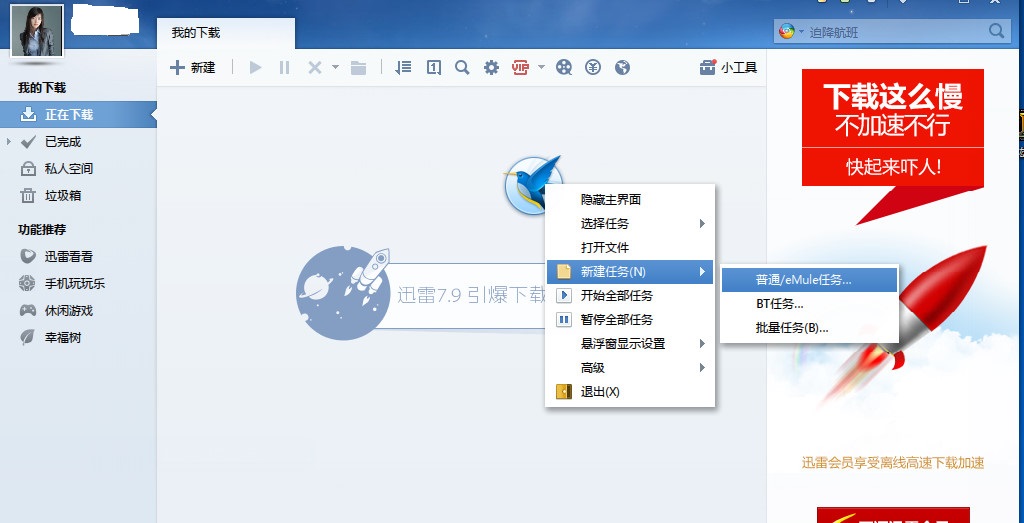Choose 隐藏主界面 from context menu
This screenshot has height=523, width=1024.
630,199
